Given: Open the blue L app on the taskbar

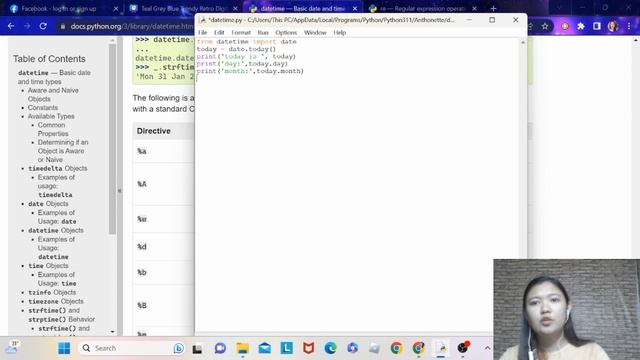Looking at the screenshot, I should click(x=287, y=348).
